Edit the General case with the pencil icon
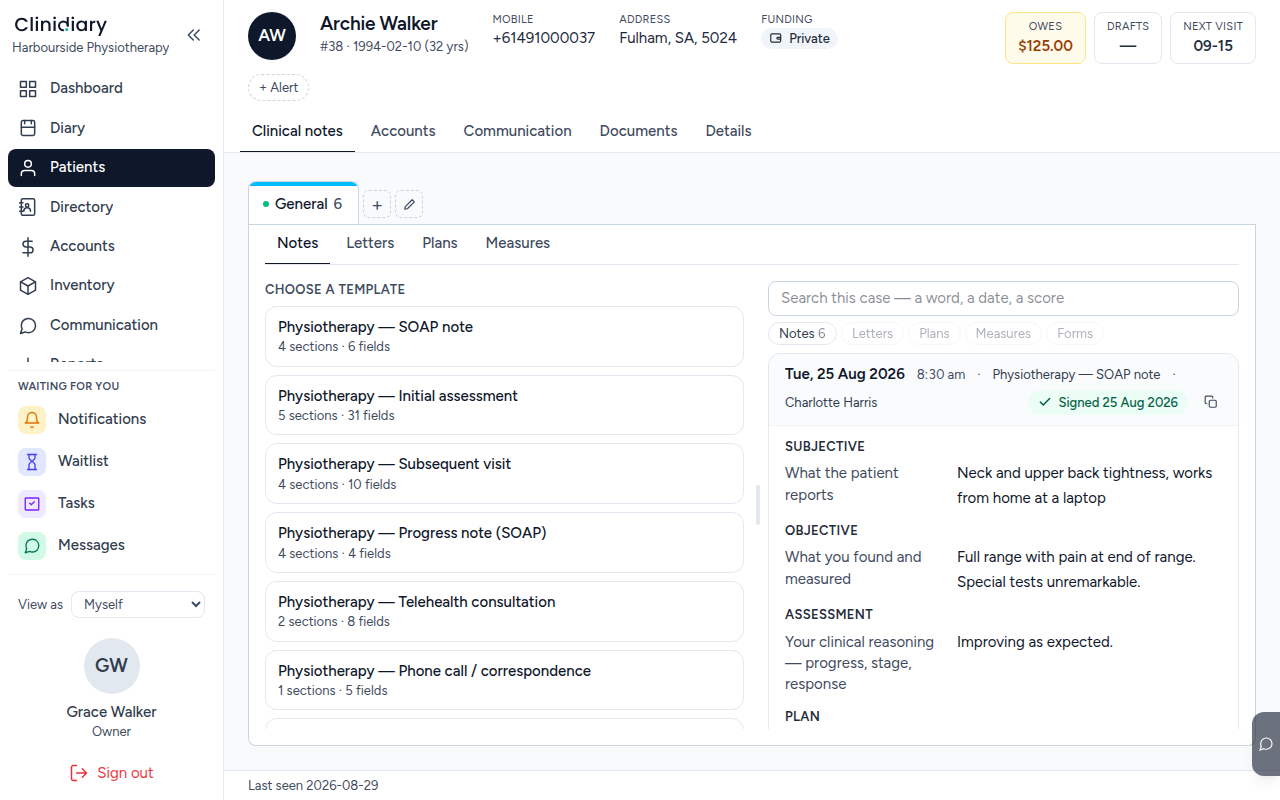Viewport: 1280px width, 800px height. click(409, 204)
